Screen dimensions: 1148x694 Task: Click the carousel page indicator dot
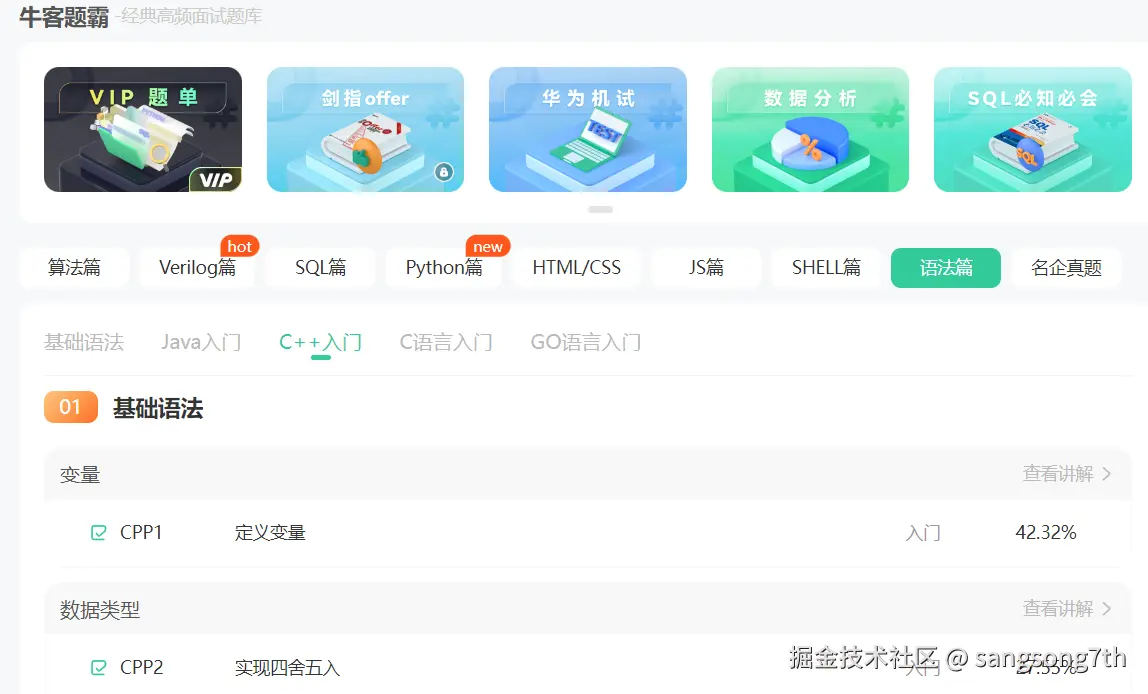point(600,209)
